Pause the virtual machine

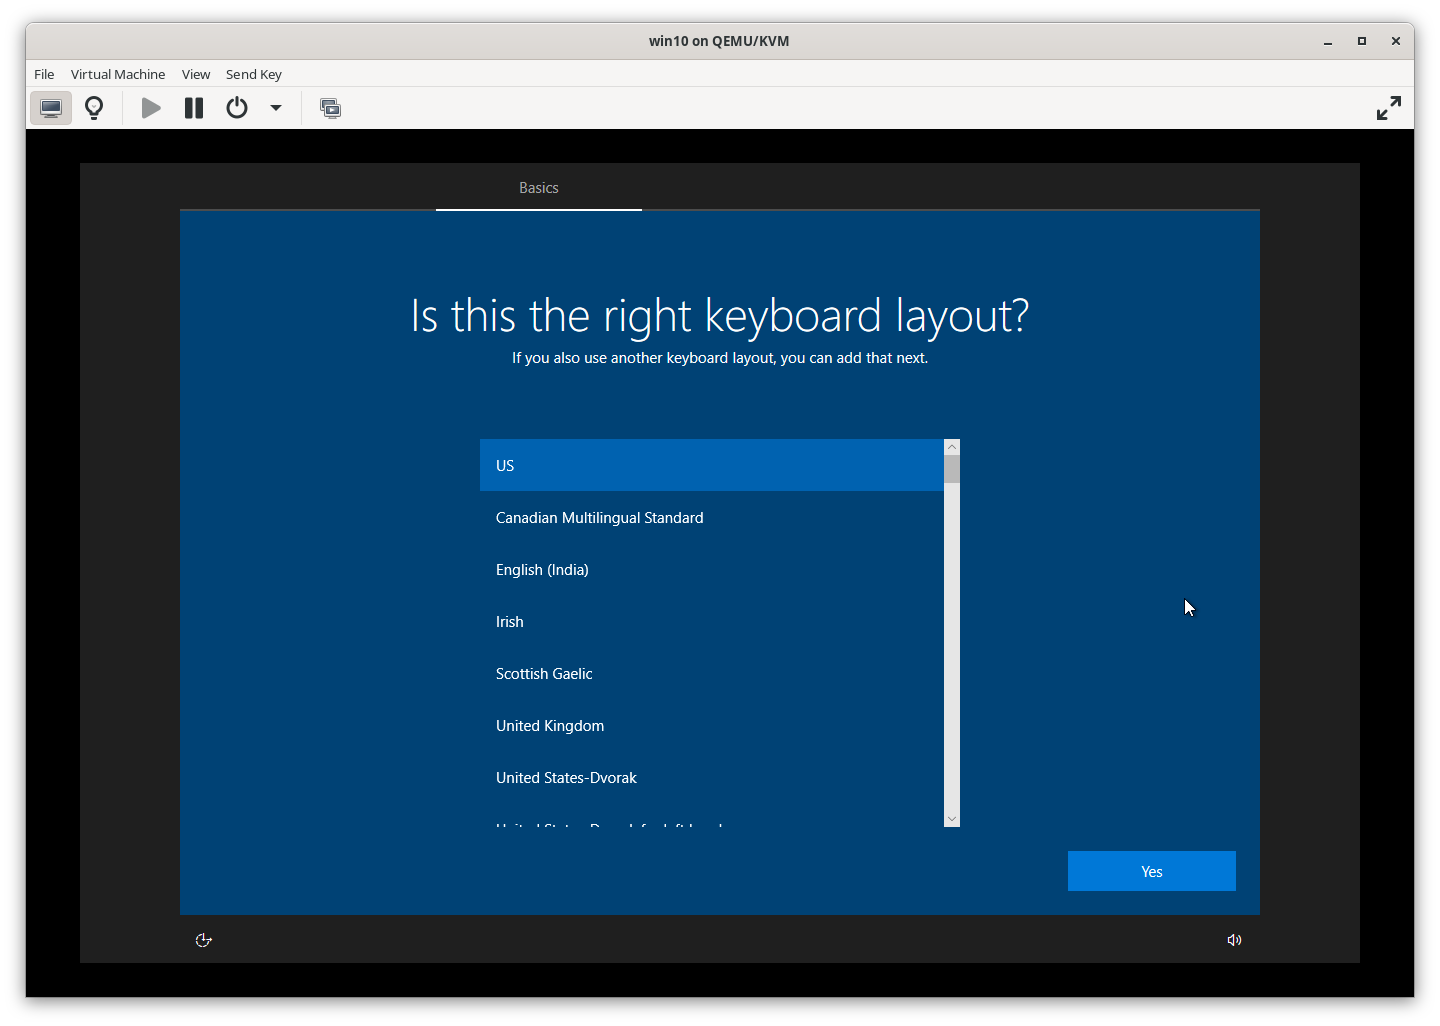click(194, 108)
